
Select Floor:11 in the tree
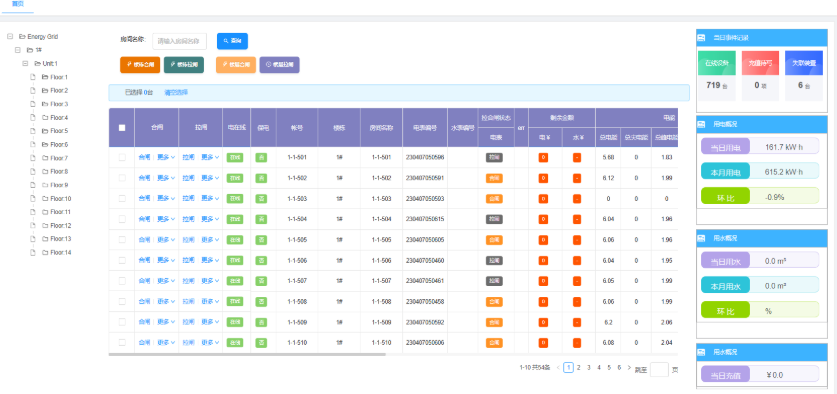60,212
